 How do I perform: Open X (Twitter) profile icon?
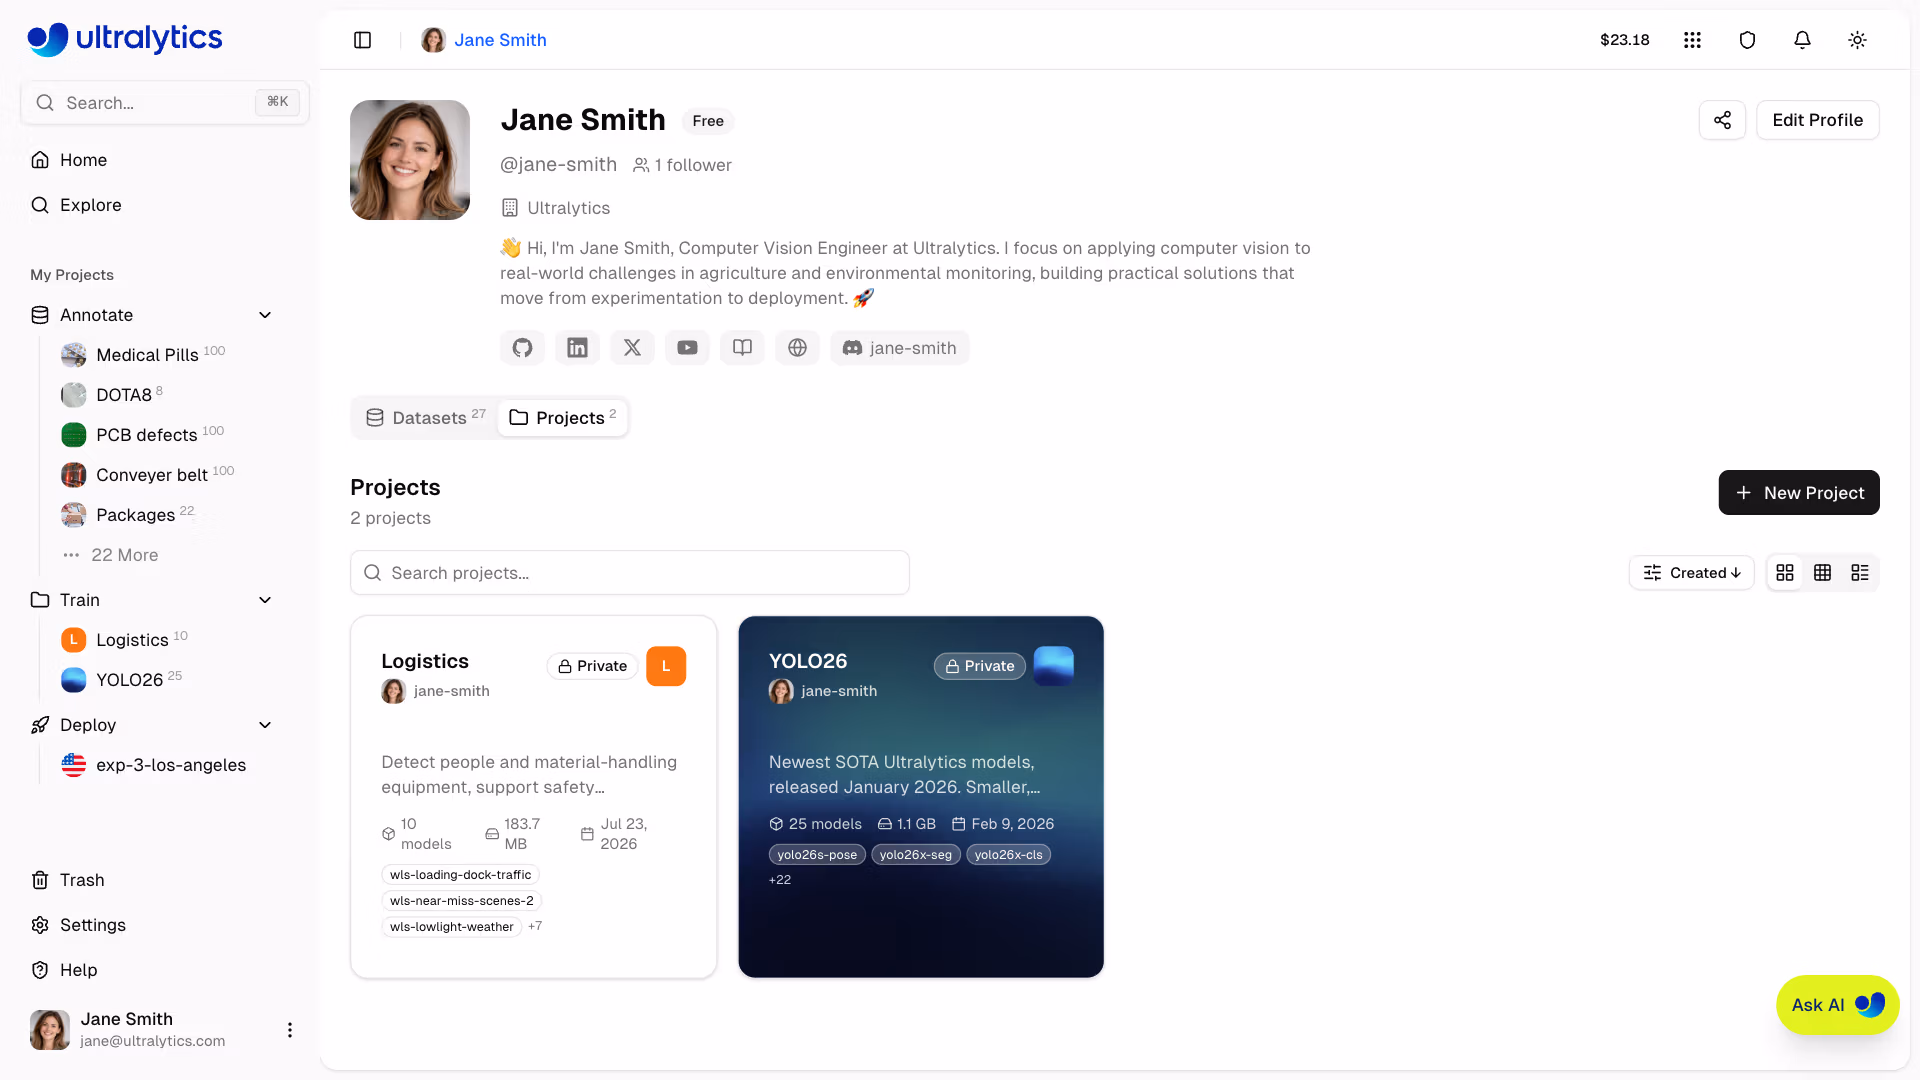pos(632,348)
